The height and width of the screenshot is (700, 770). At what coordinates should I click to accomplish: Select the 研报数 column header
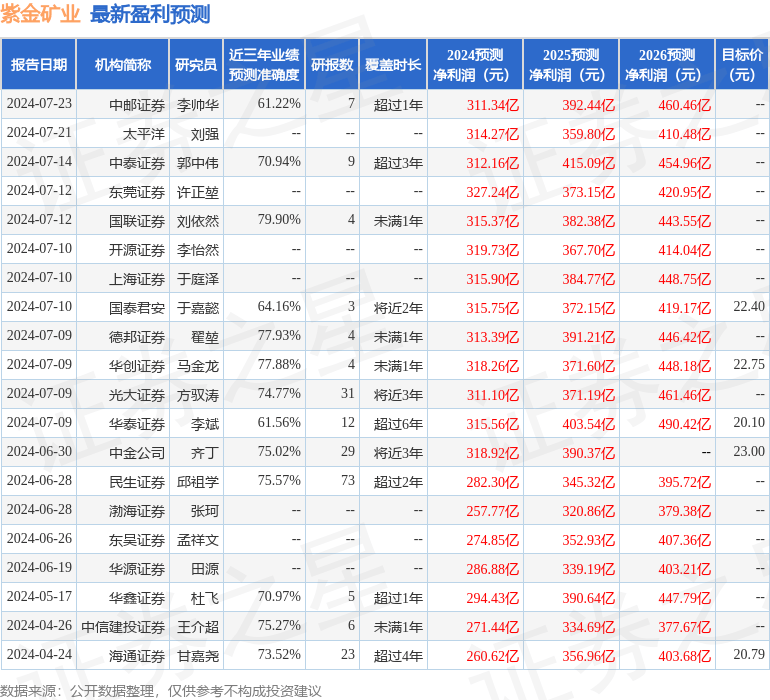pos(332,64)
